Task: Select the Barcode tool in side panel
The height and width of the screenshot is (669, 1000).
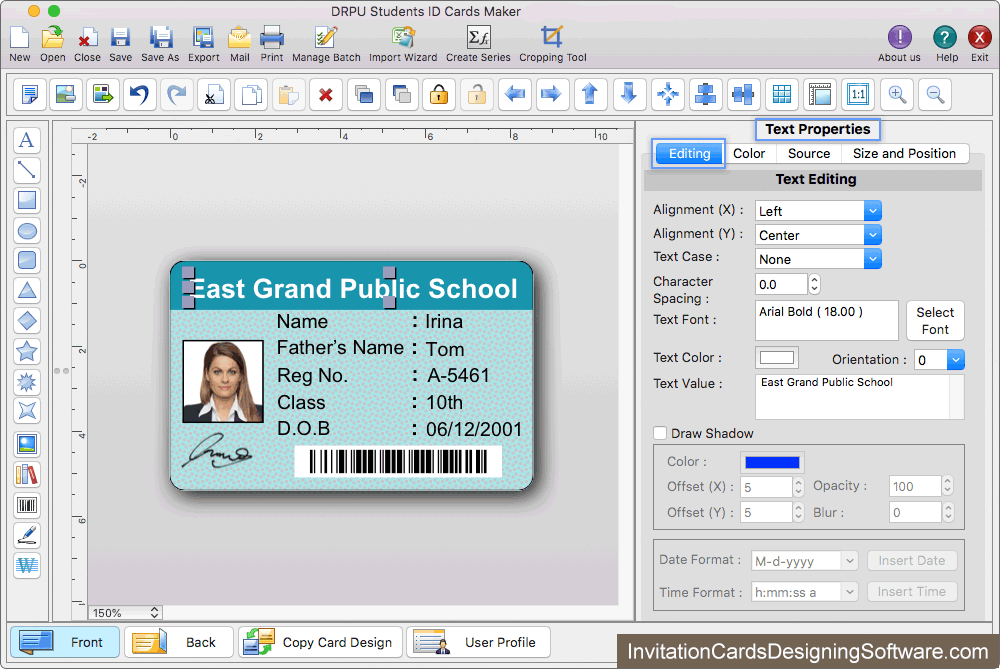Action: point(27,506)
